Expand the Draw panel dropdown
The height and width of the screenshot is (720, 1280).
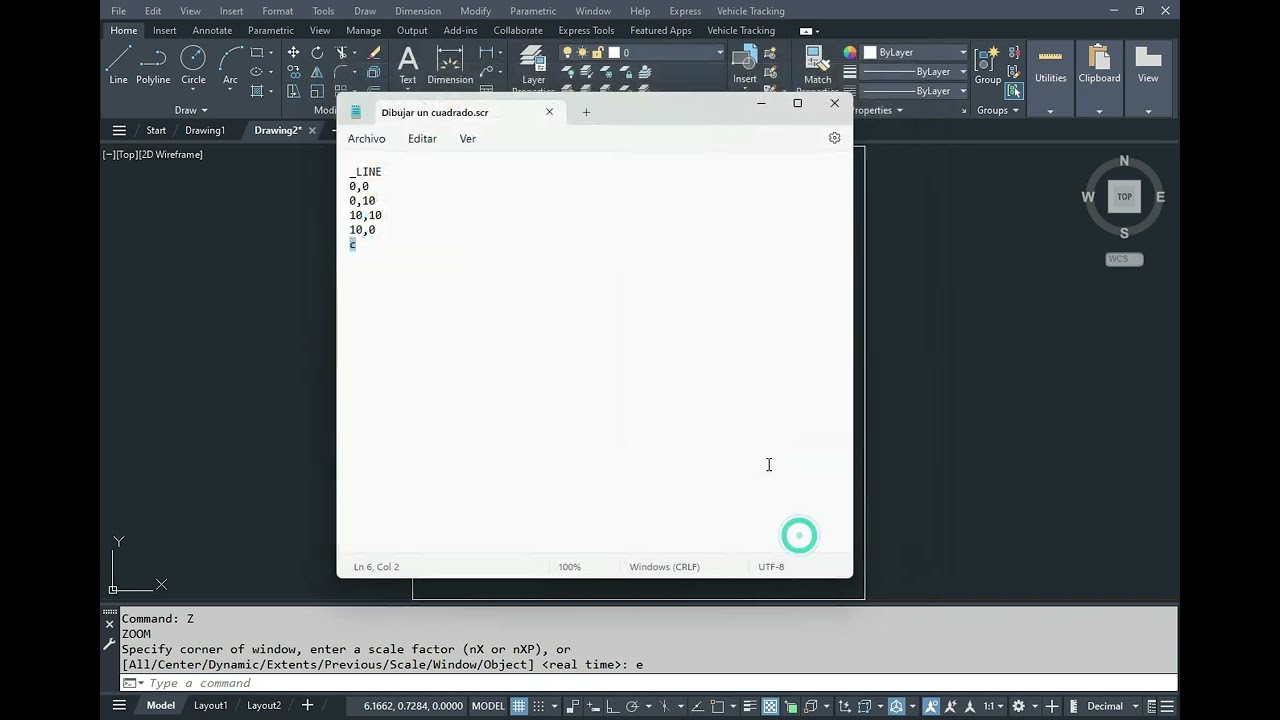(x=191, y=110)
